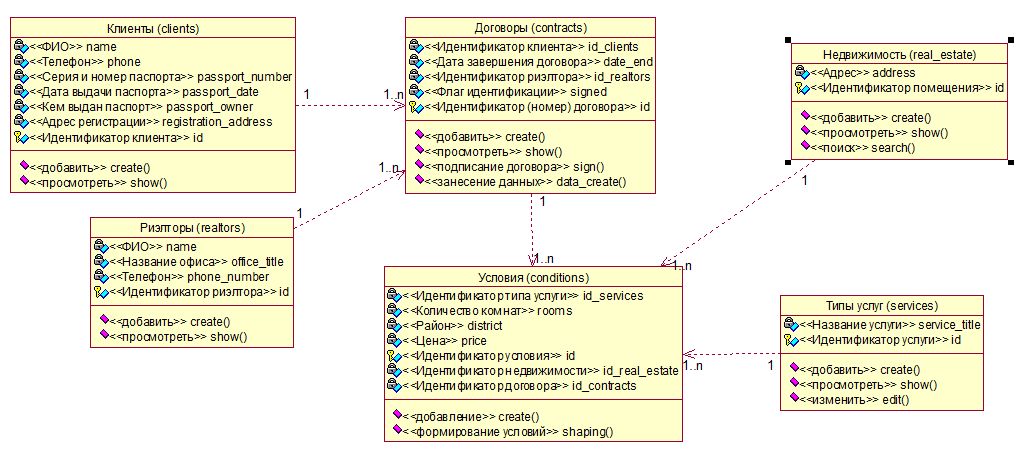The image size is (1023, 468).
Task: Click the icon beside id_services attribute
Action: 393,296
